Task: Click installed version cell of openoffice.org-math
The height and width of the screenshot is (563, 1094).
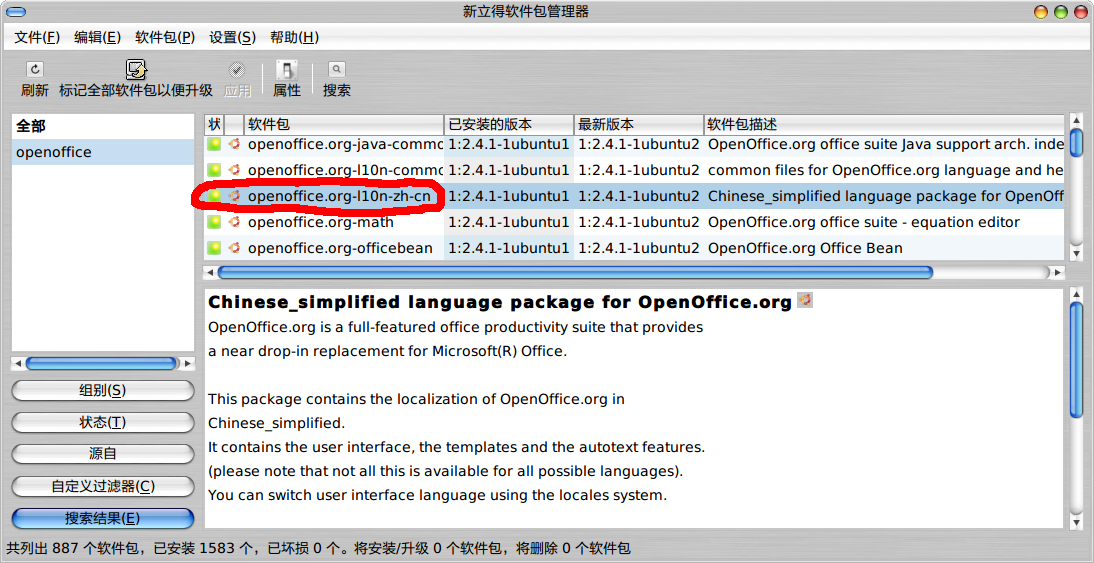Action: [509, 222]
